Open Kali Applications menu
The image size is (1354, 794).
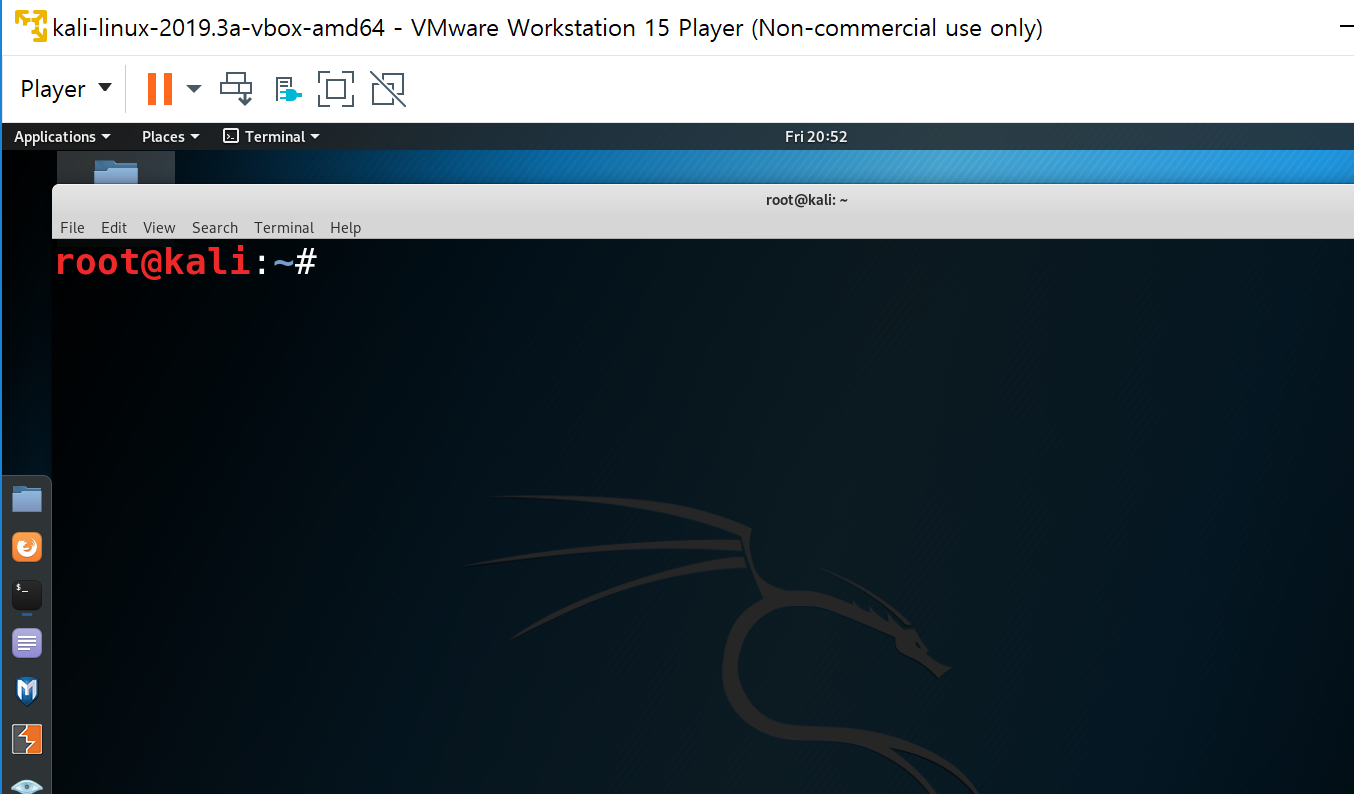(62, 136)
